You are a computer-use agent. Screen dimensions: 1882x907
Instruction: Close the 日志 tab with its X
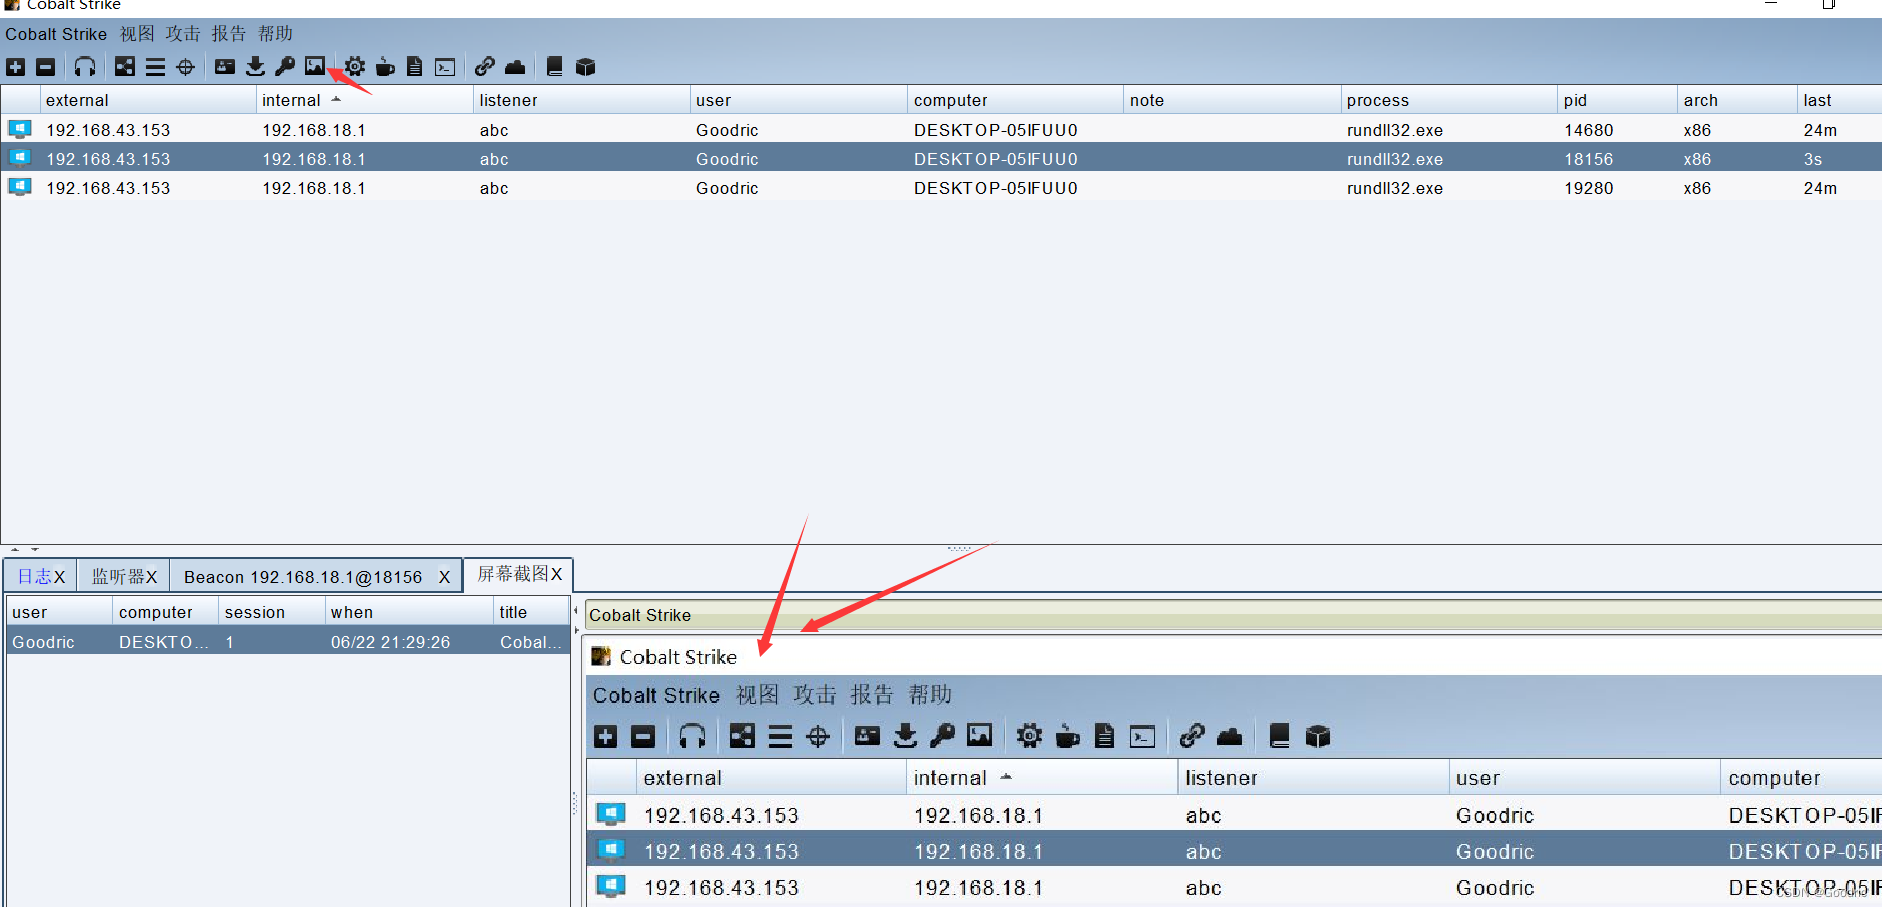point(60,577)
